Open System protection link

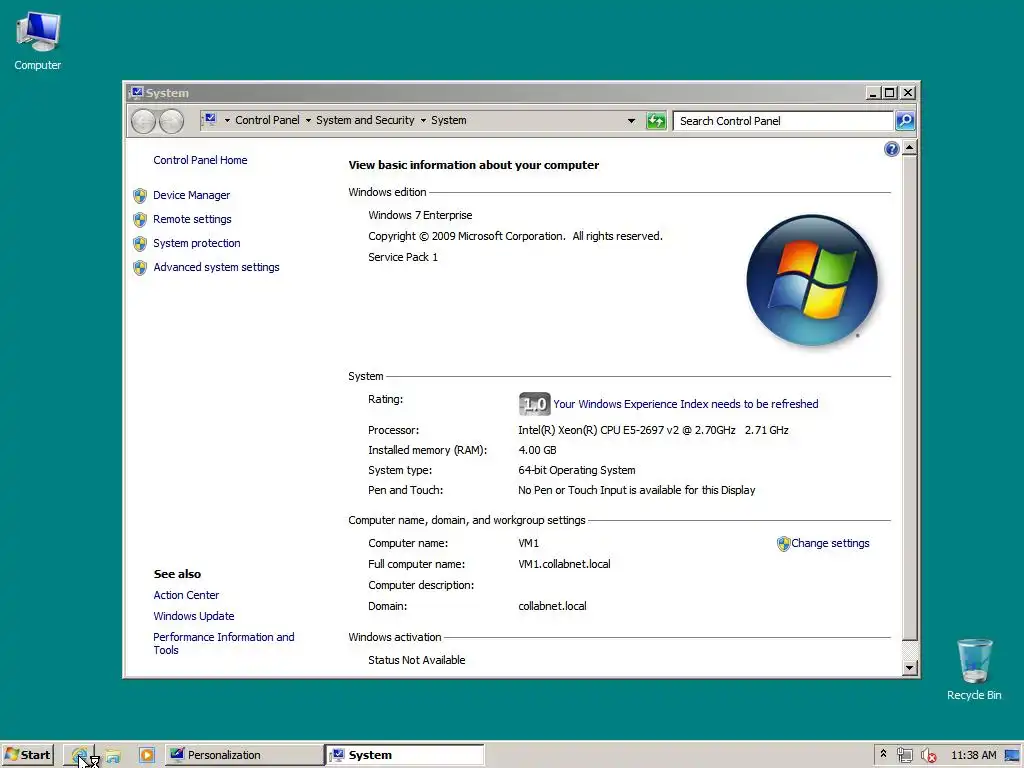[x=197, y=243]
